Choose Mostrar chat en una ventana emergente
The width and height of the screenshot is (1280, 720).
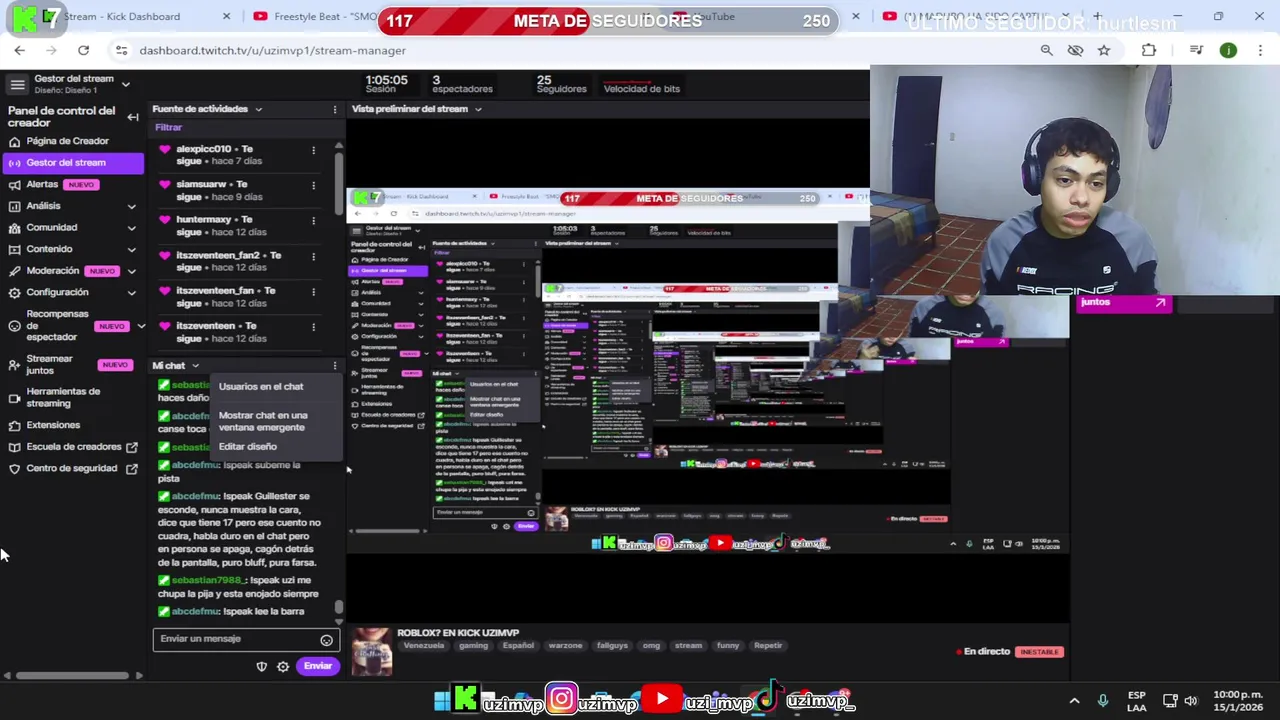[263, 421]
